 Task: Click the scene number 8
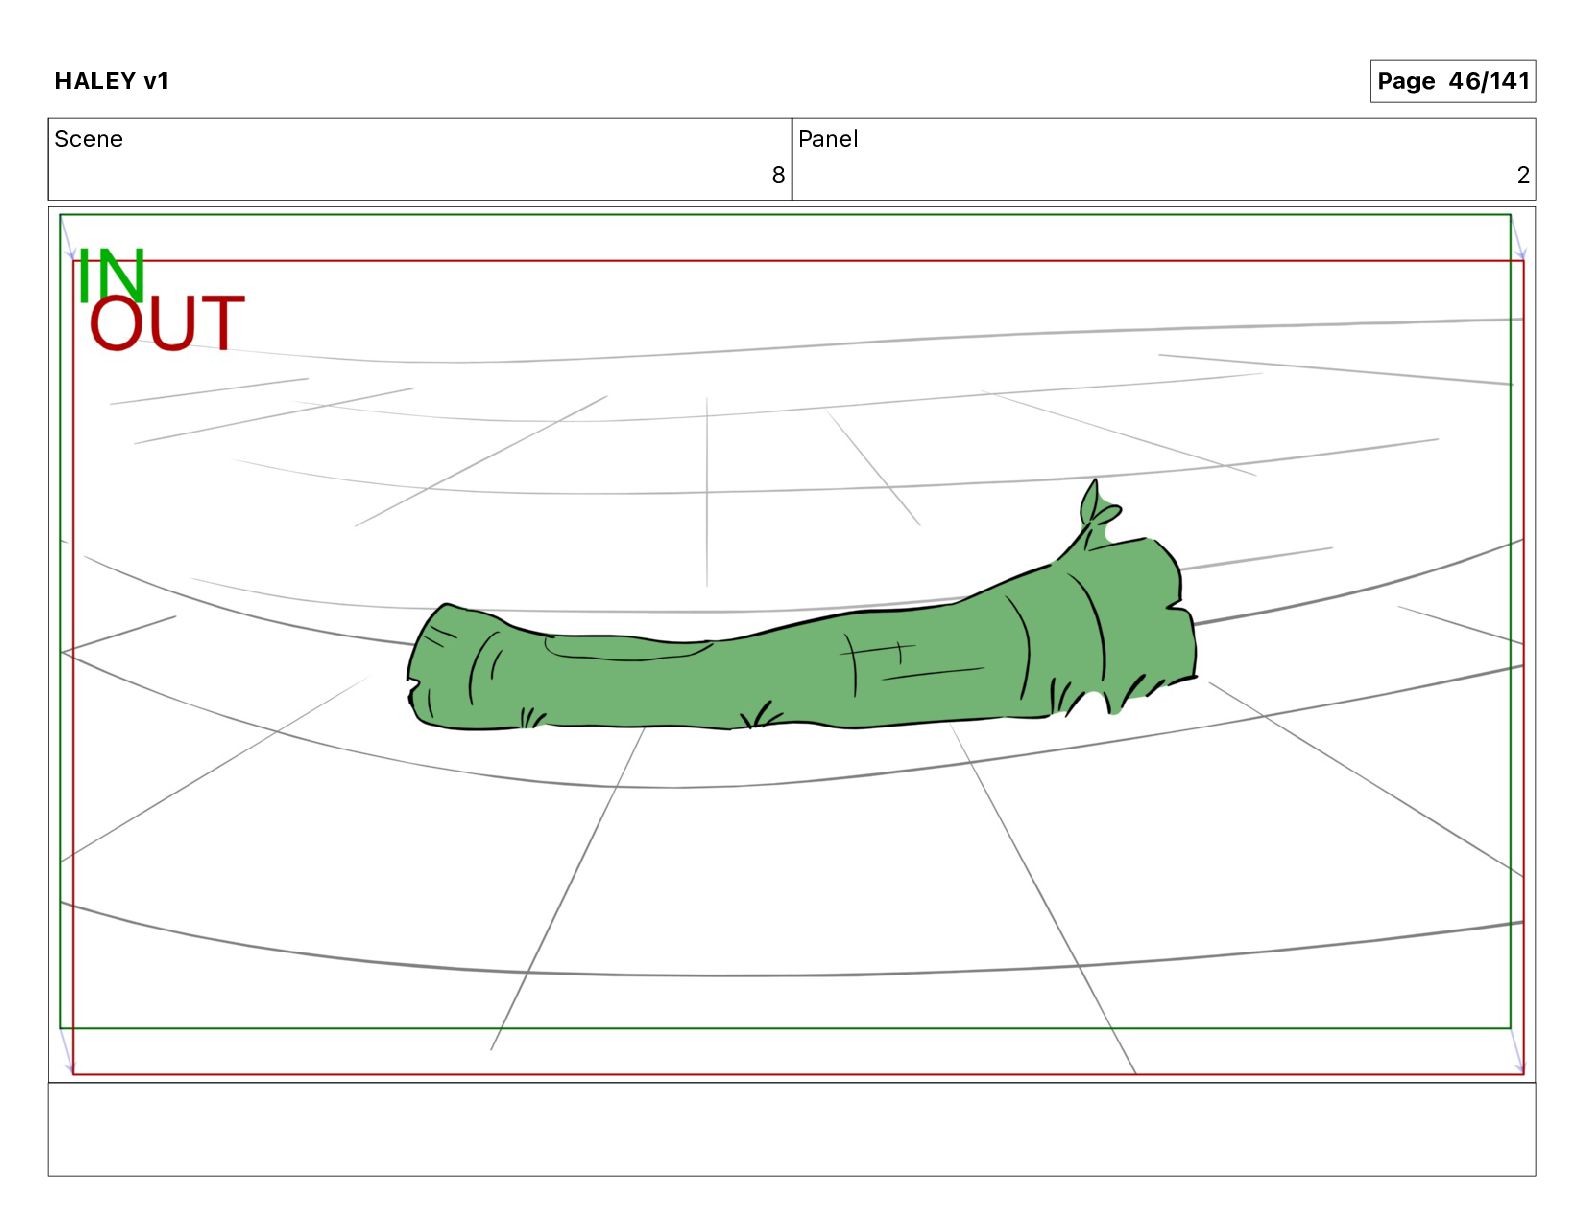tap(778, 175)
